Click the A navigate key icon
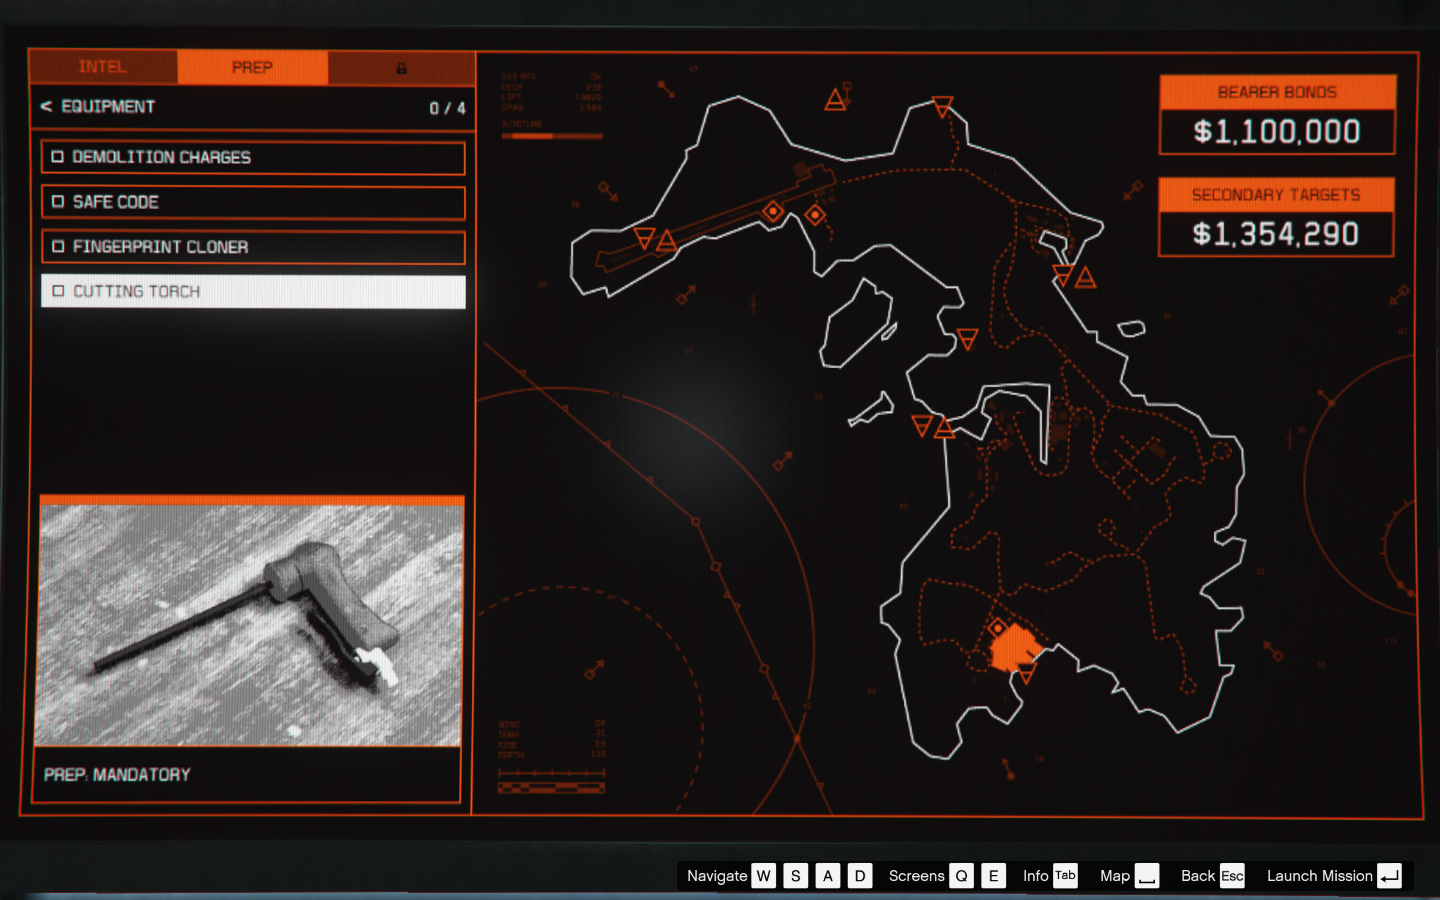 pos(828,876)
